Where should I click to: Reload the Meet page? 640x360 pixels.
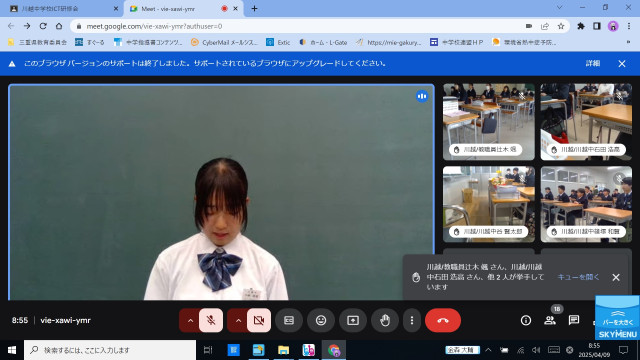[x=43, y=26]
